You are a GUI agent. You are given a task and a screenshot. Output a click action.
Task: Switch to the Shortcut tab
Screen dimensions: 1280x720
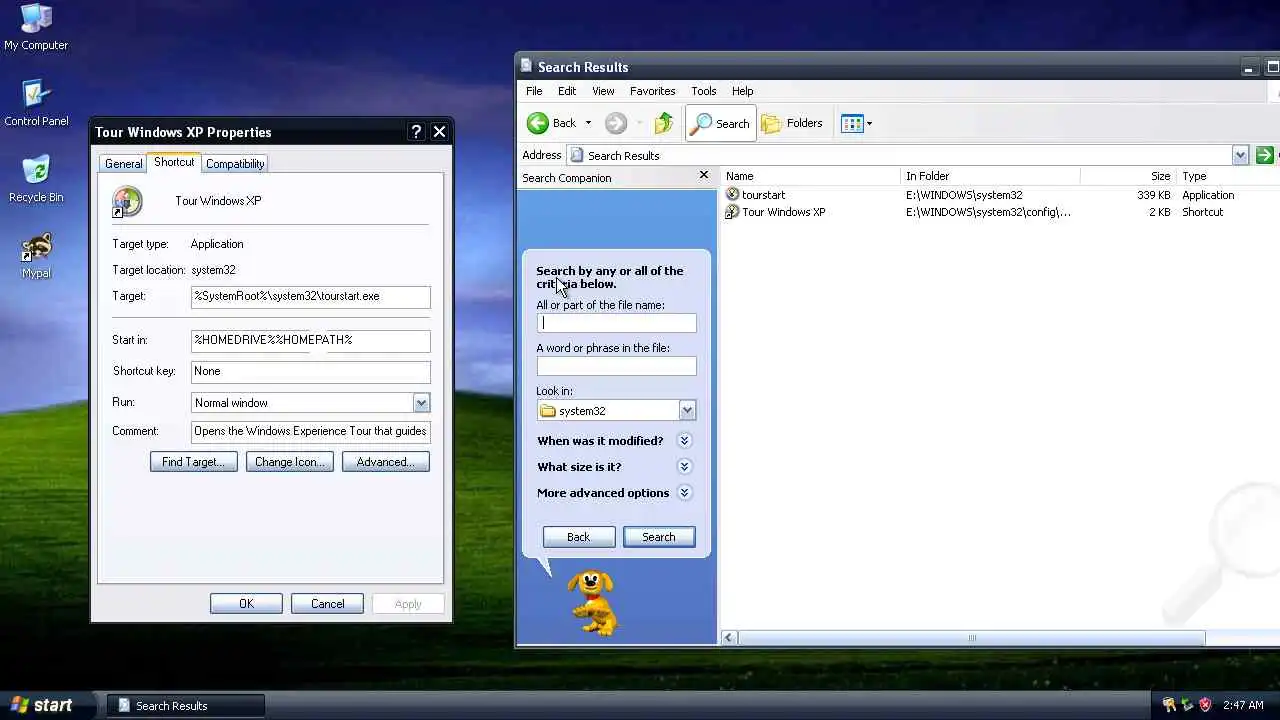pos(174,162)
